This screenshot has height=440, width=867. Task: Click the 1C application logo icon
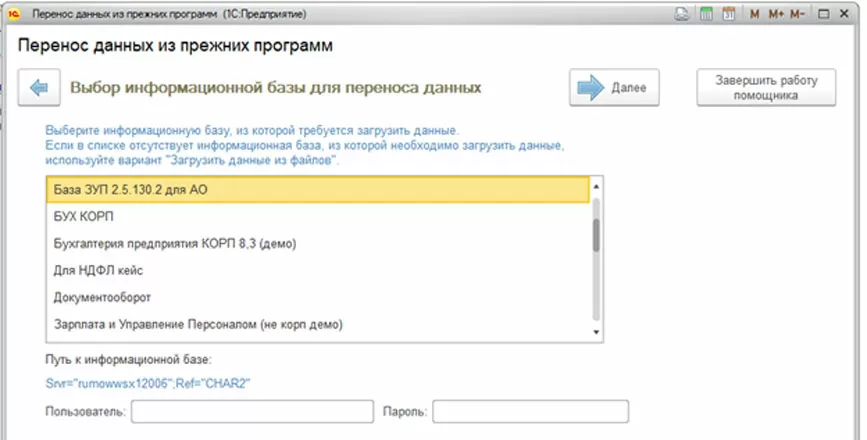point(14,14)
